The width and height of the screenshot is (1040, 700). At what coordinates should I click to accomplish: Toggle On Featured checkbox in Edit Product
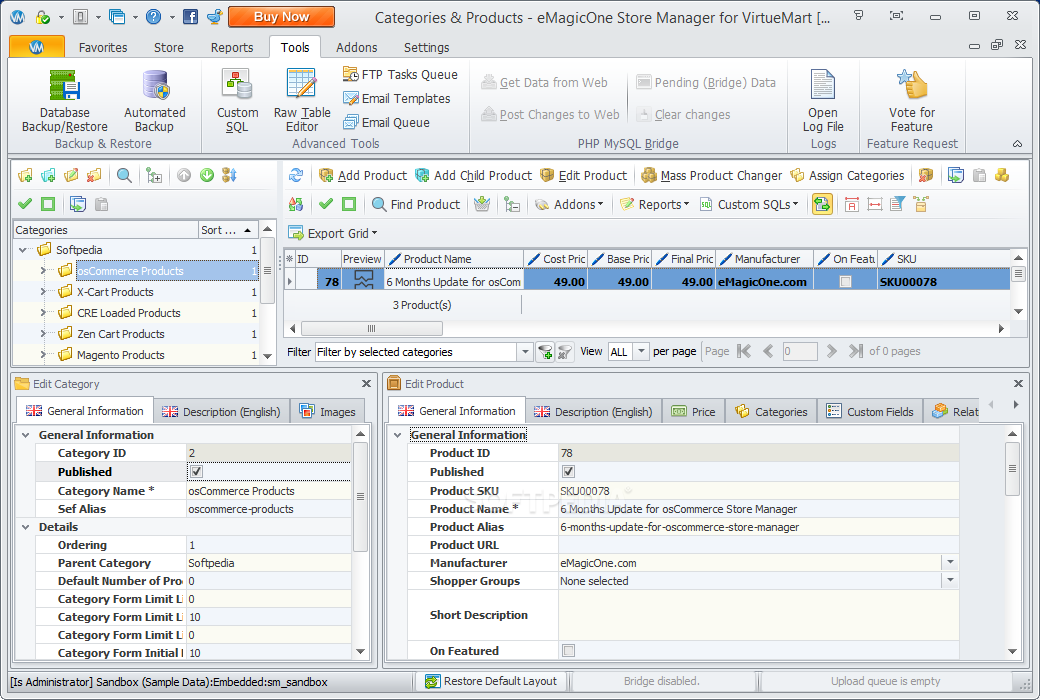[x=568, y=650]
